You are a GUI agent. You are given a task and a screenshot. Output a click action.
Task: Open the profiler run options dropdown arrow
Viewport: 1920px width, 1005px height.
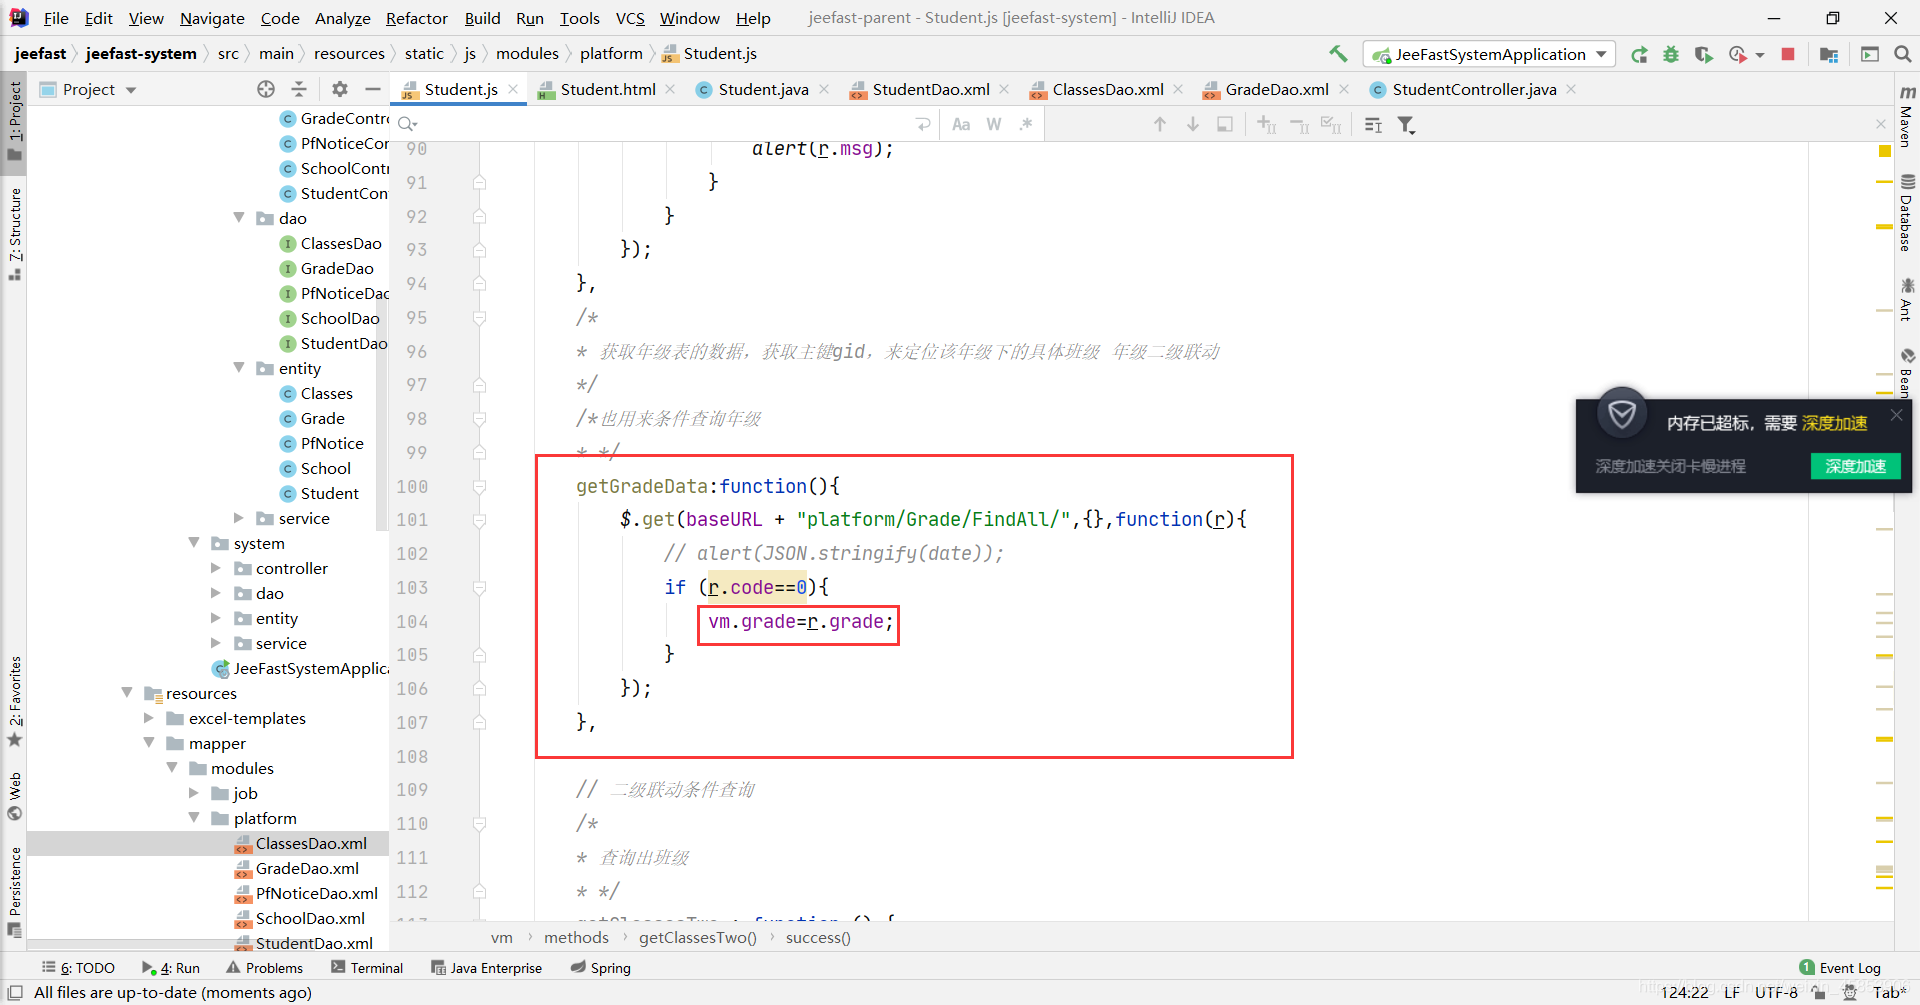click(1759, 55)
